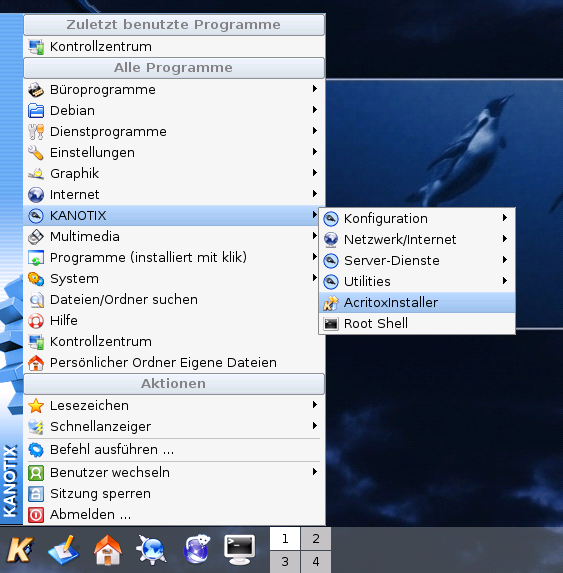563x573 pixels.
Task: Click the Multimedia icon
Action: (x=36, y=237)
